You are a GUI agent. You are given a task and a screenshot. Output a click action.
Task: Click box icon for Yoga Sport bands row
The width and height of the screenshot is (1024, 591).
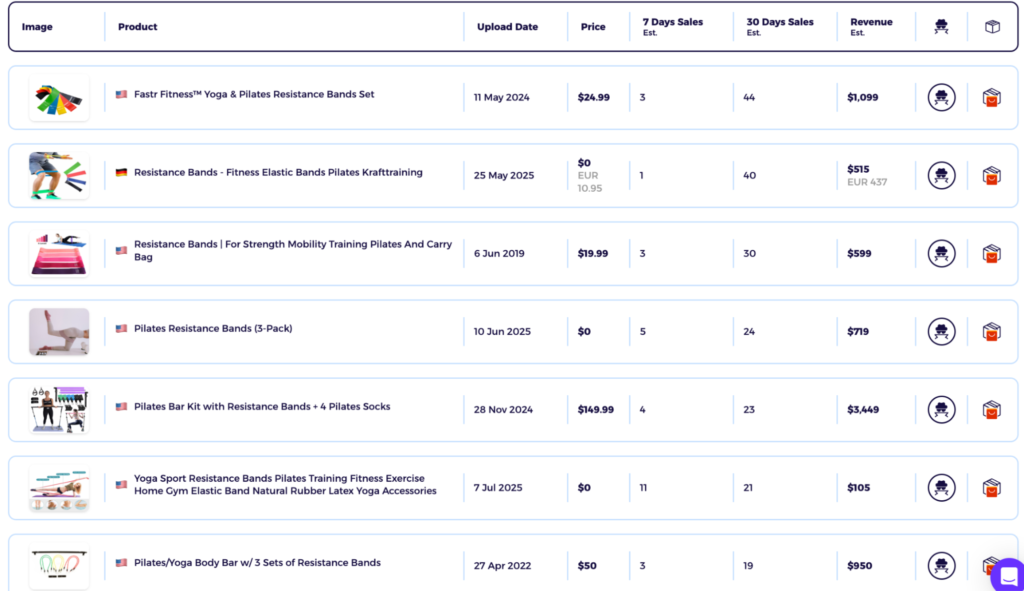click(x=991, y=488)
